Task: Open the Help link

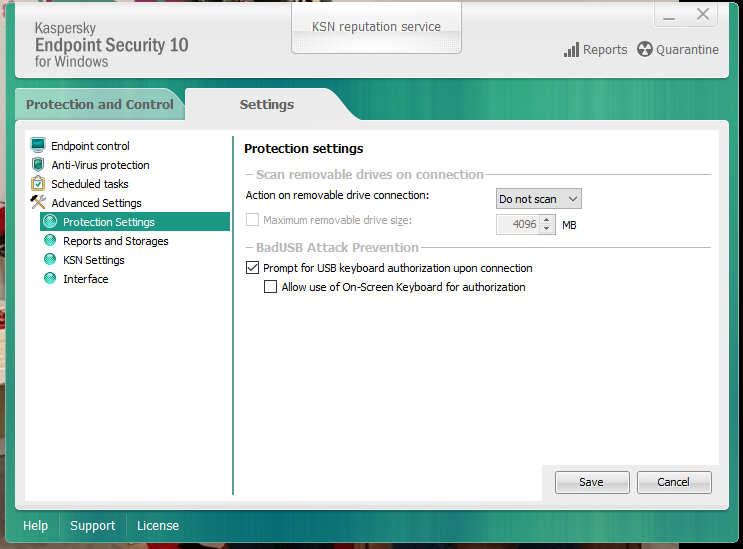Action: click(x=36, y=526)
